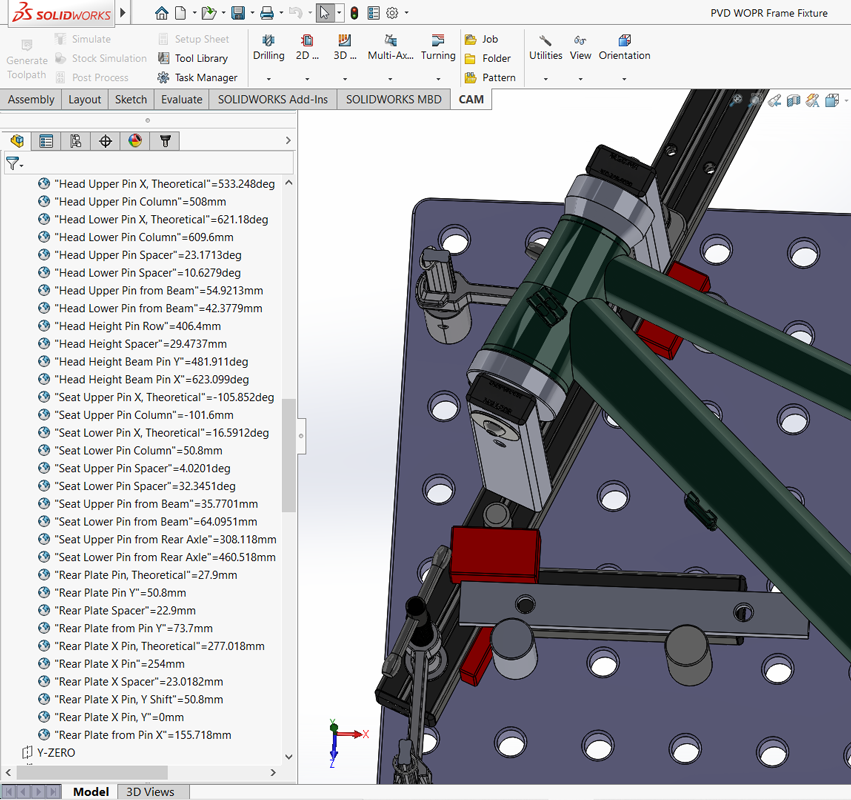Click the Pattern button
851x800 pixels.
490,77
